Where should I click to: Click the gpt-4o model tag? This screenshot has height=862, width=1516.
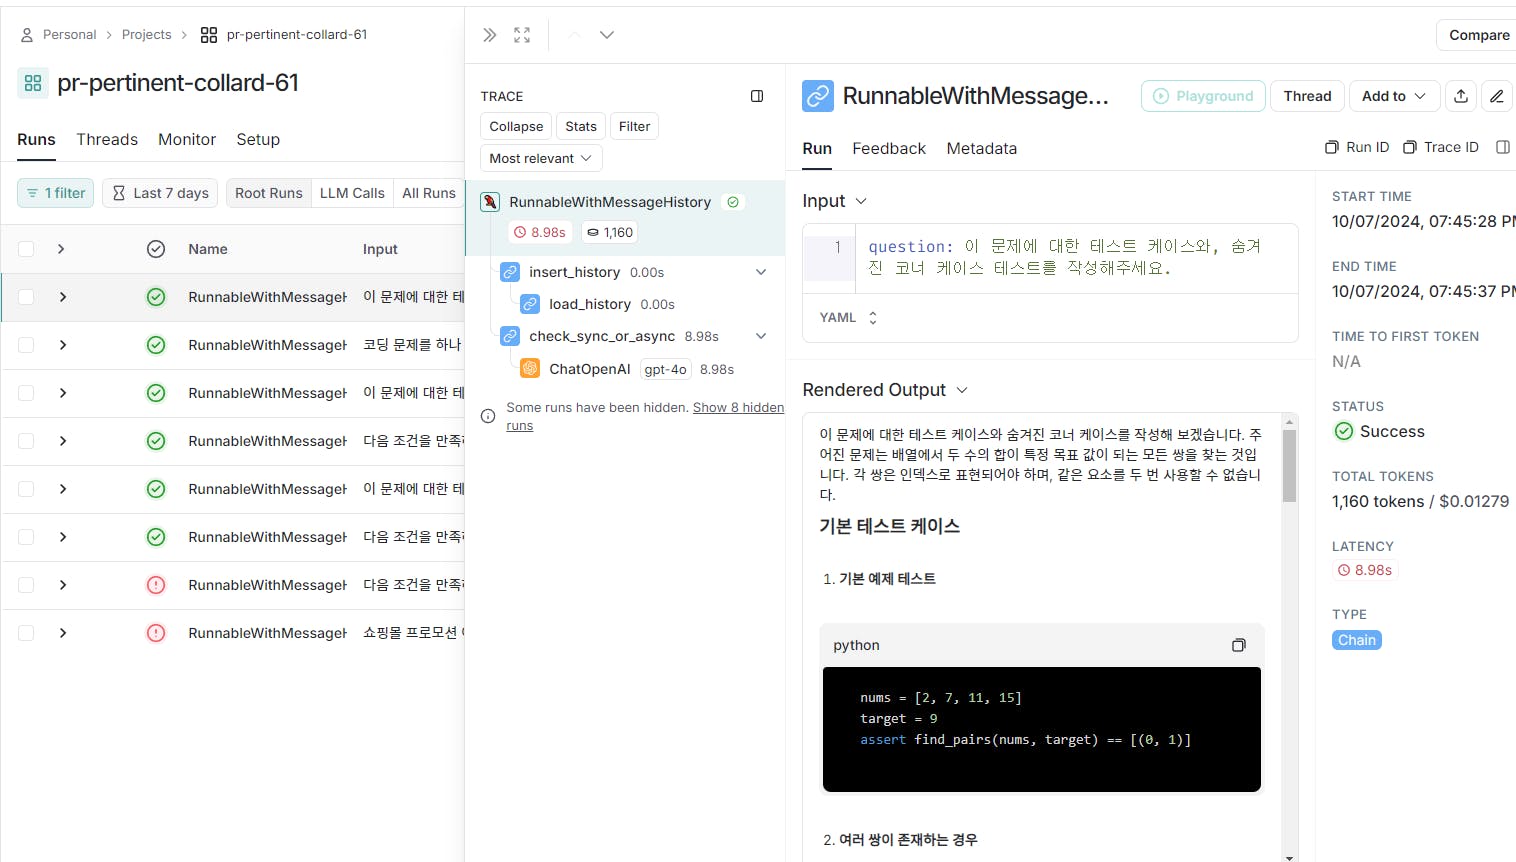[x=665, y=369]
